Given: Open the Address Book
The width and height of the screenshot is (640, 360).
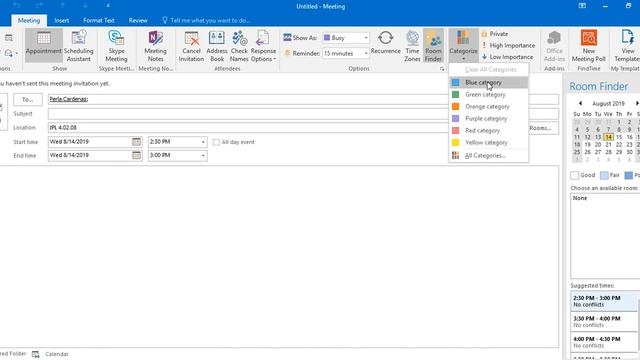Looking at the screenshot, I should pyautogui.click(x=217, y=46).
